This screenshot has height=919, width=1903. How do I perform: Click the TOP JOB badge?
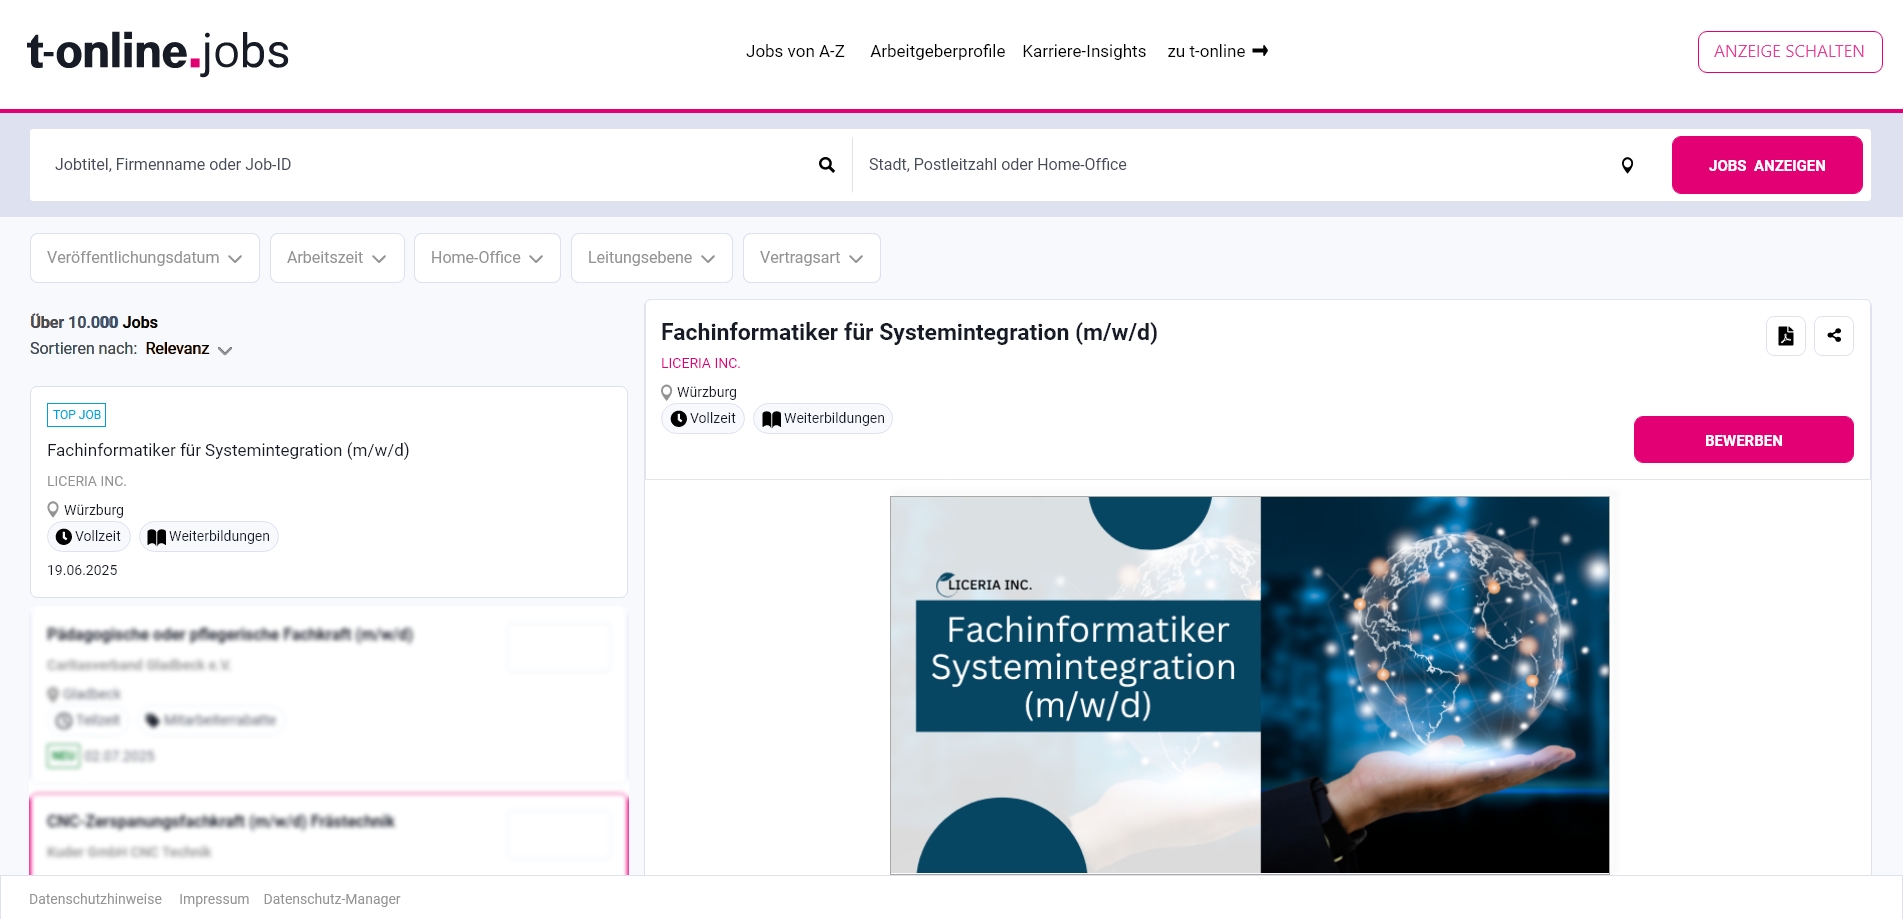(77, 415)
